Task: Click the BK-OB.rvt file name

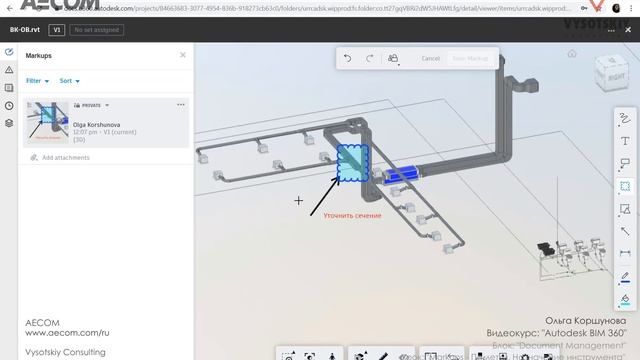Action: (25, 30)
